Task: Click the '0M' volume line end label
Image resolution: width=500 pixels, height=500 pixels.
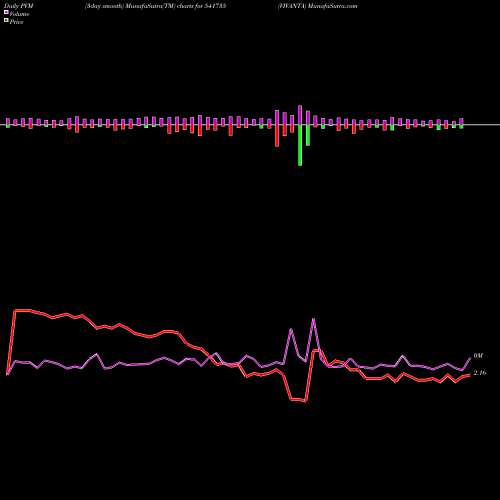Action: click(x=478, y=356)
